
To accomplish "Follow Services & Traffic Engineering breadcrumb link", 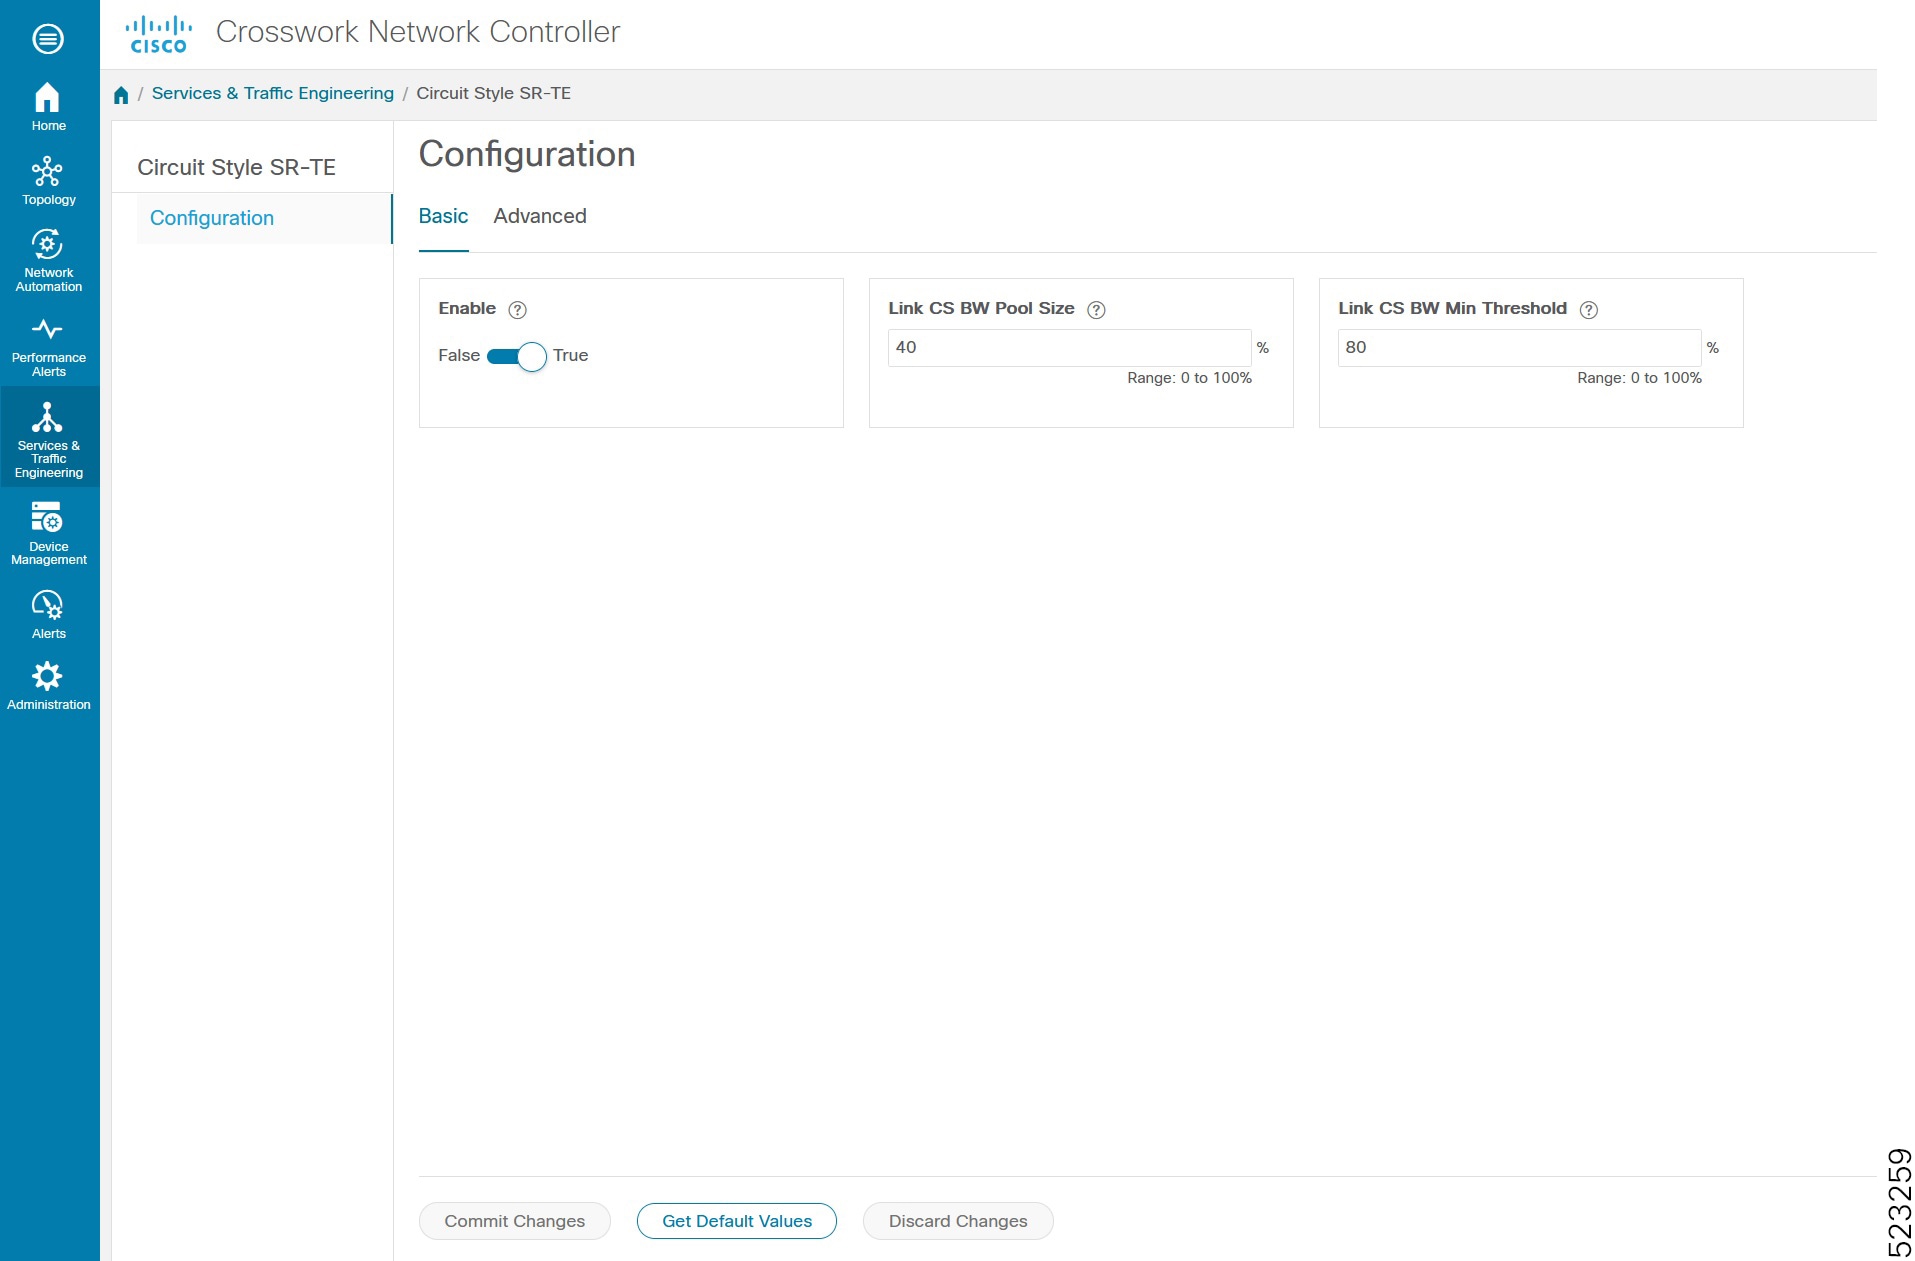I will [272, 93].
